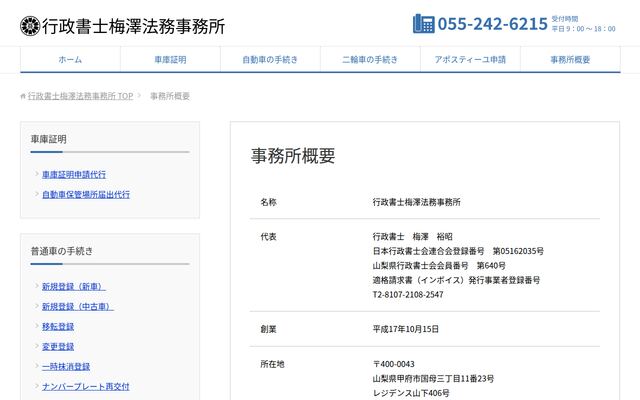
Task: Click table label 創業
Action: pos(269,329)
